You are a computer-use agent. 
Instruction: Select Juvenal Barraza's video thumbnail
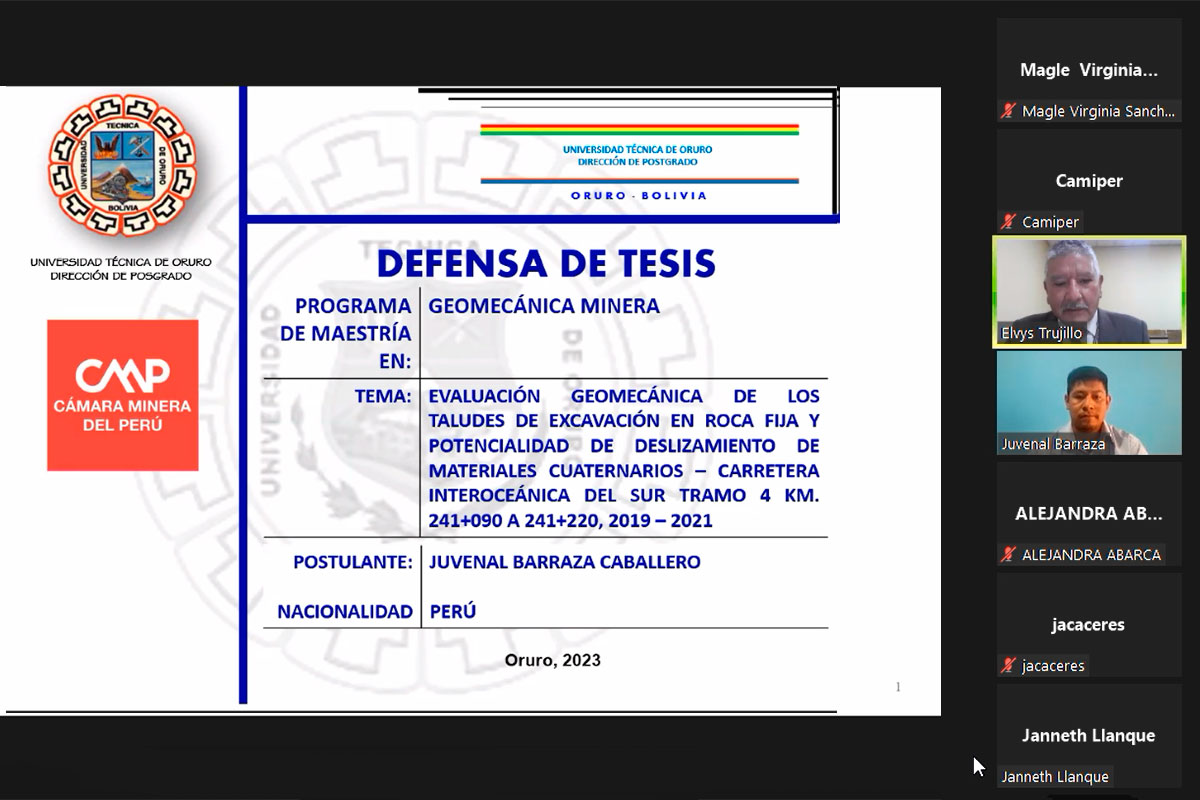tap(1088, 400)
